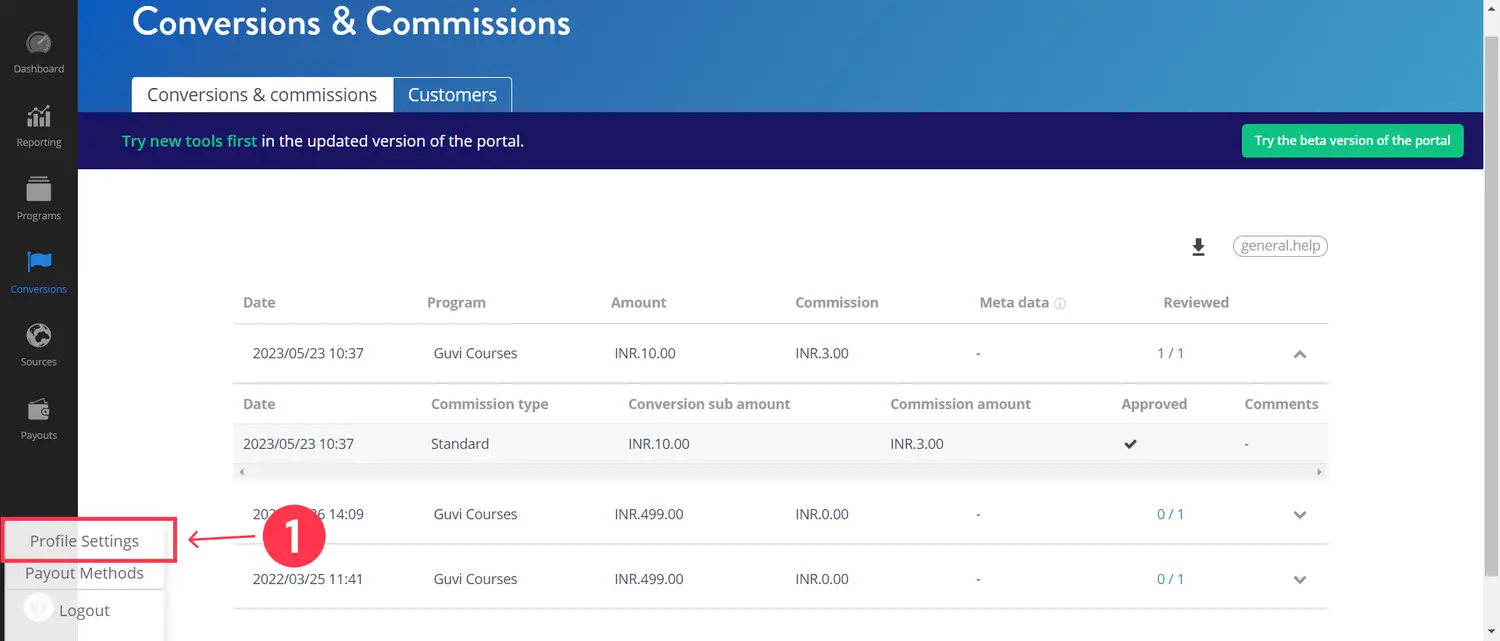Screen dimensions: 1500x641
Task: Collapse the 2023/05/23 Guvi Courses row
Action: click(x=1300, y=354)
